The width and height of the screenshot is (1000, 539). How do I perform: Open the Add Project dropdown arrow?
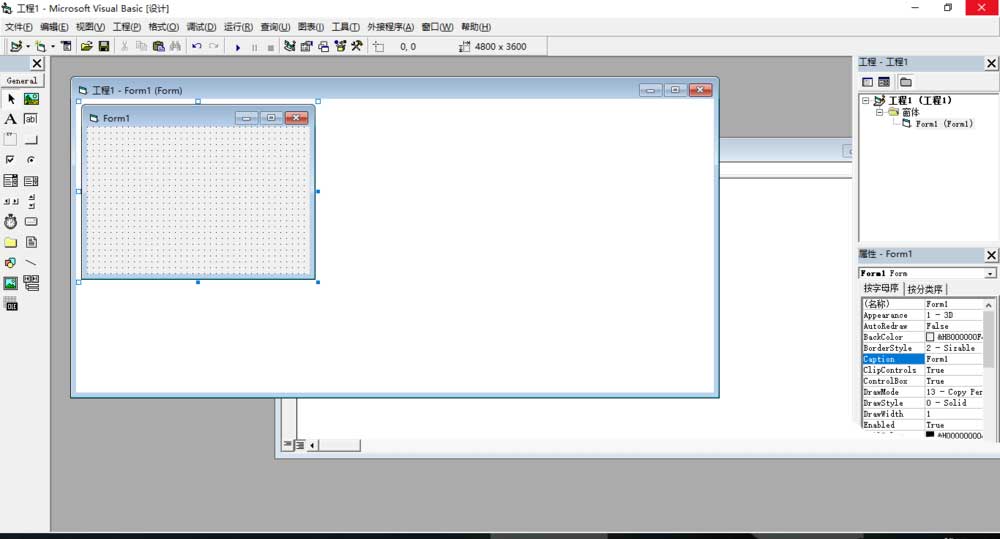28,47
